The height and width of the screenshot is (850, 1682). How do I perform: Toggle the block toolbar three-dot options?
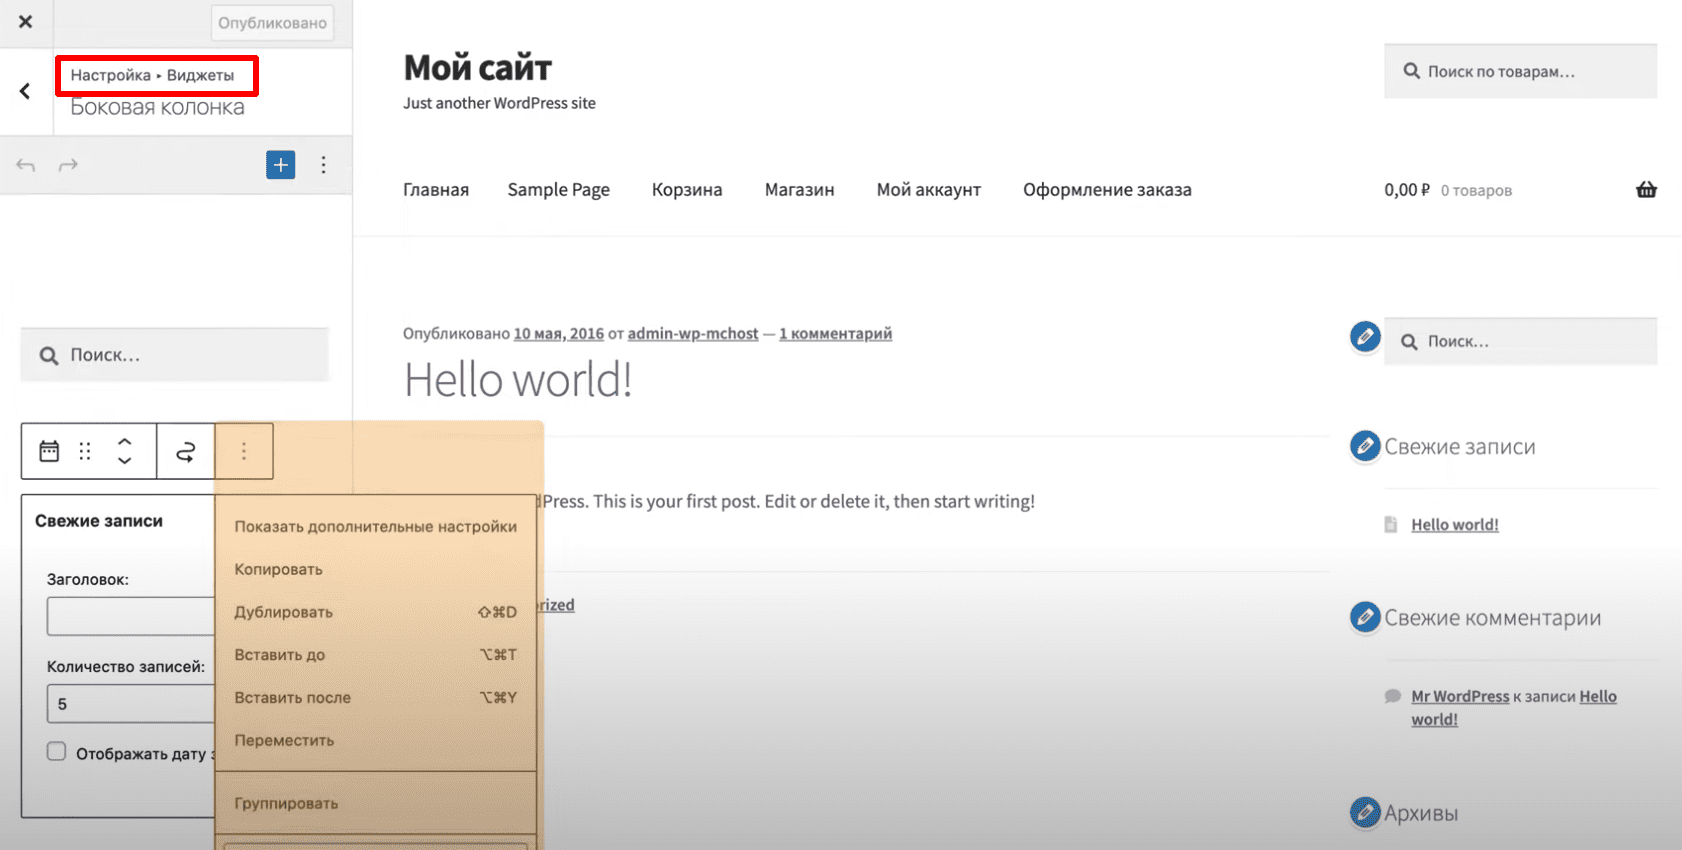point(244,451)
